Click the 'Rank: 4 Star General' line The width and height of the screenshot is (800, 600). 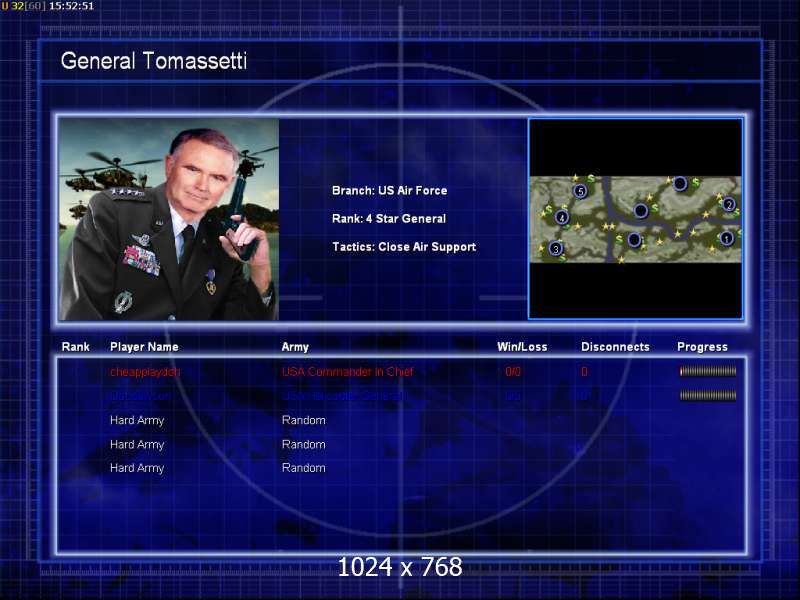(389, 218)
